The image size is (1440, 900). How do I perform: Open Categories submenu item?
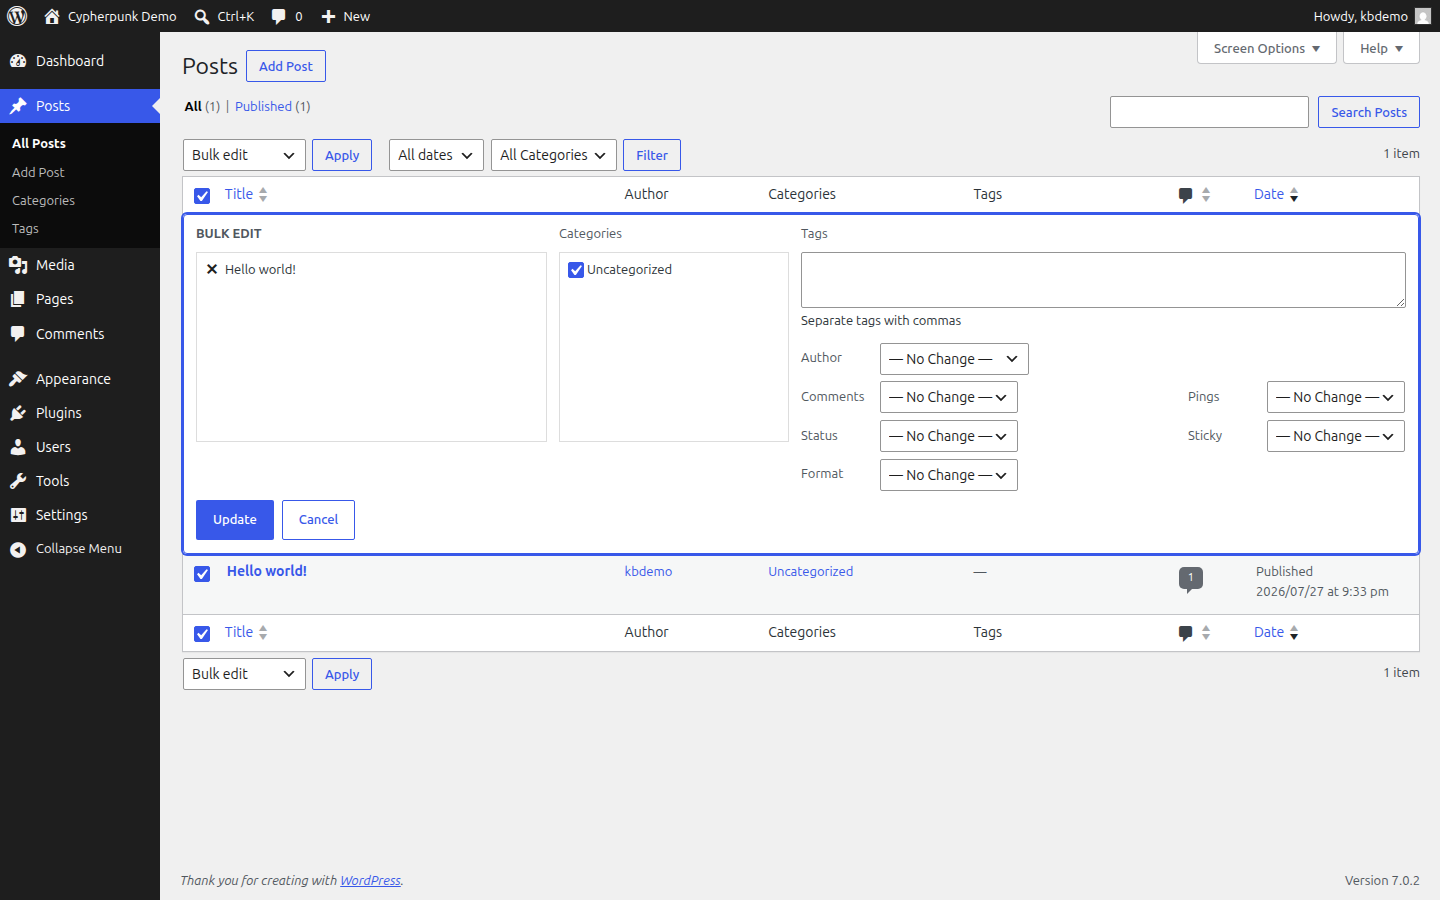[43, 200]
